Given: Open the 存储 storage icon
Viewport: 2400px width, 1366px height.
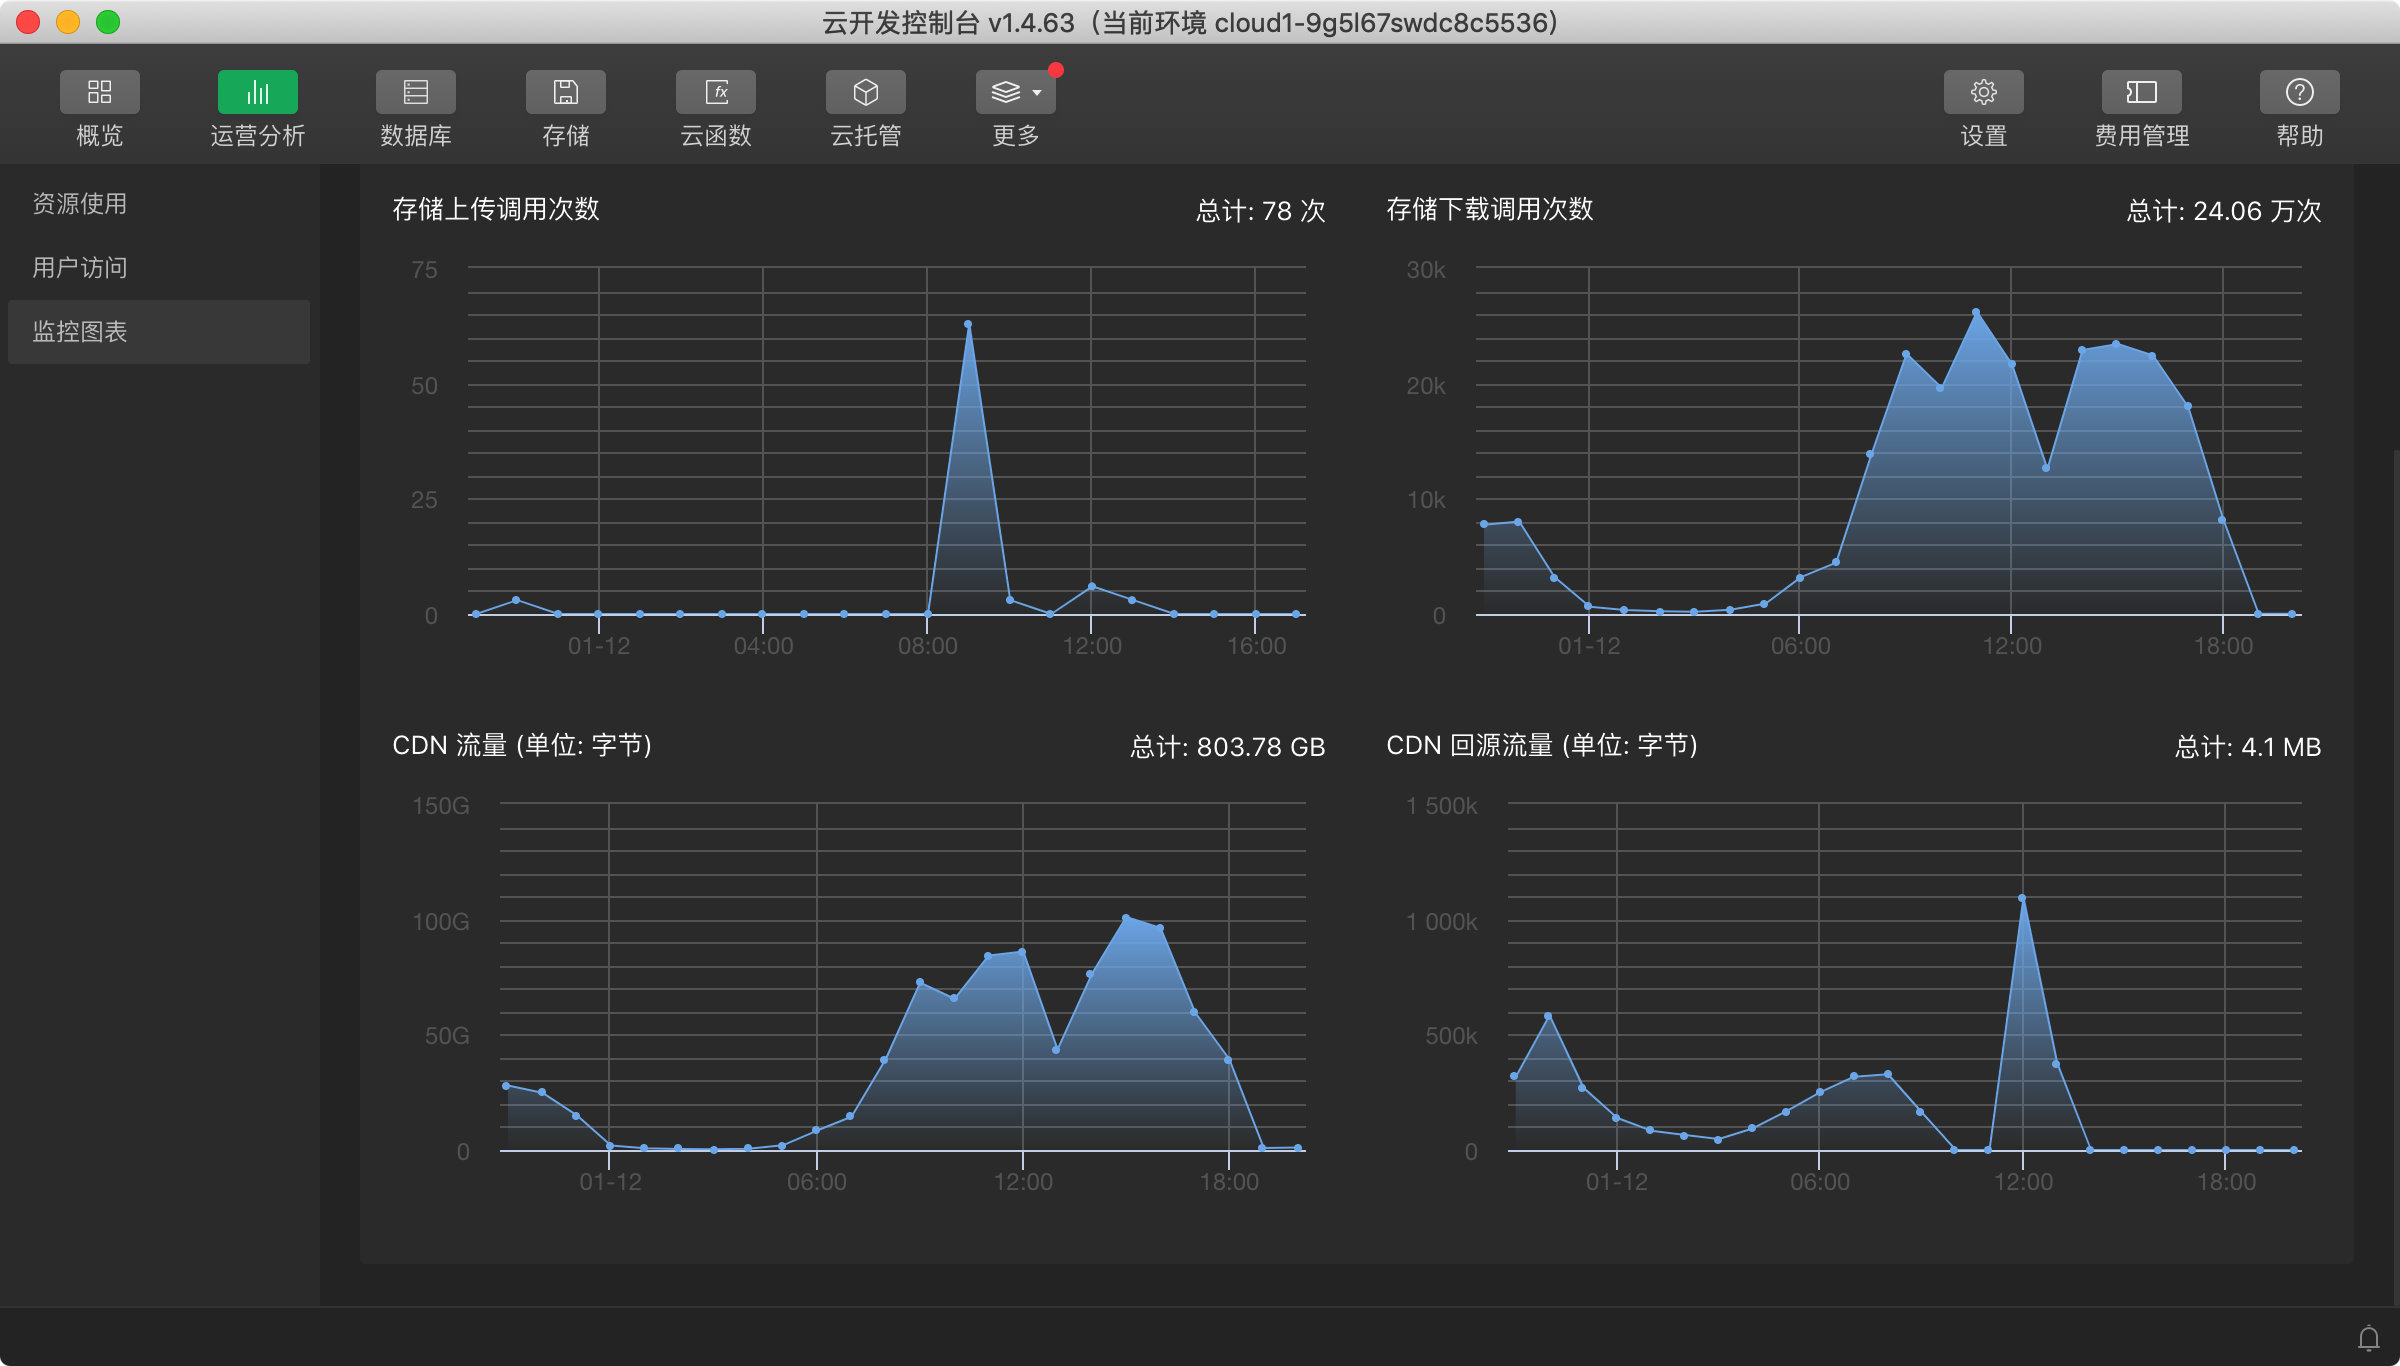Looking at the screenshot, I should pyautogui.click(x=565, y=92).
